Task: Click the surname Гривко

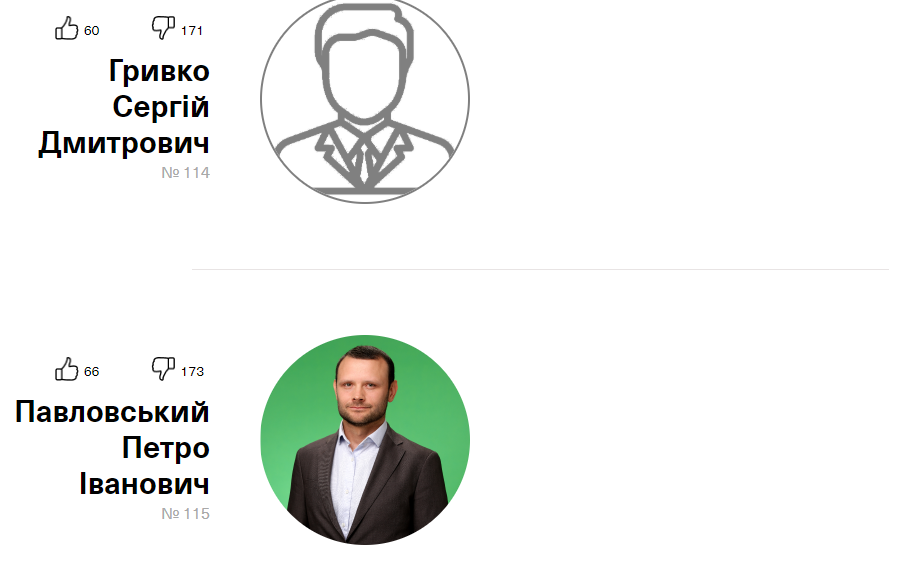Action: pos(159,71)
